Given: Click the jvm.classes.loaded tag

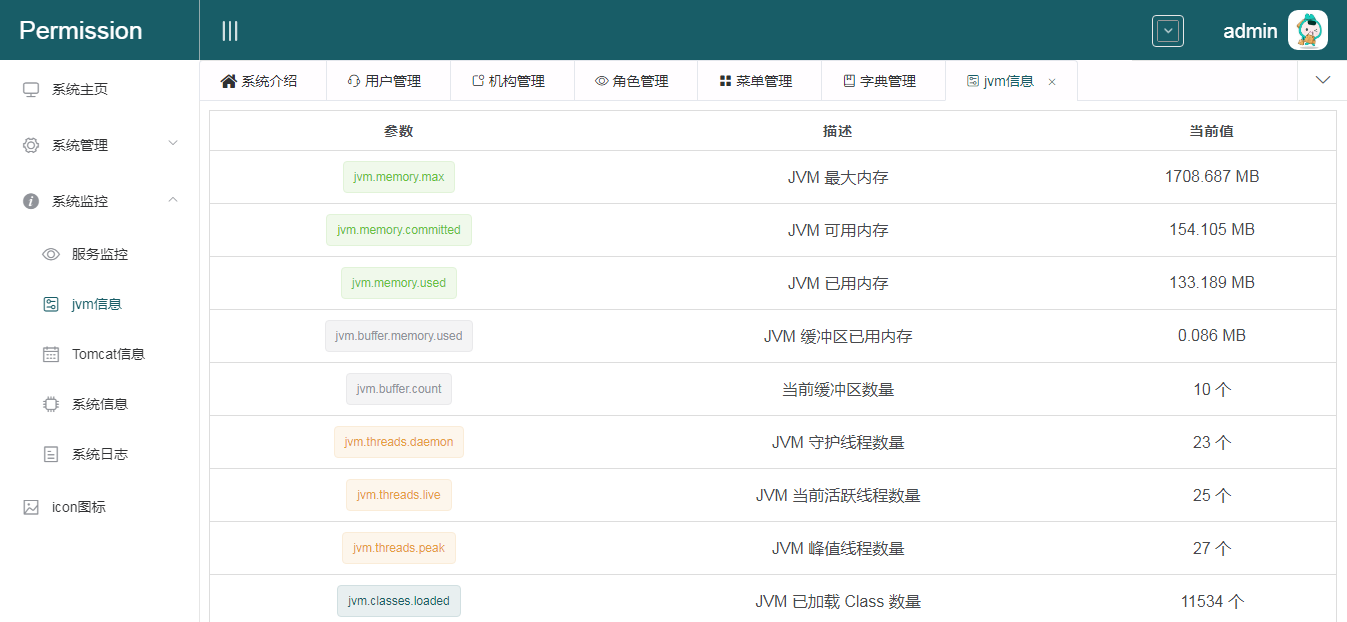Looking at the screenshot, I should pos(399,601).
